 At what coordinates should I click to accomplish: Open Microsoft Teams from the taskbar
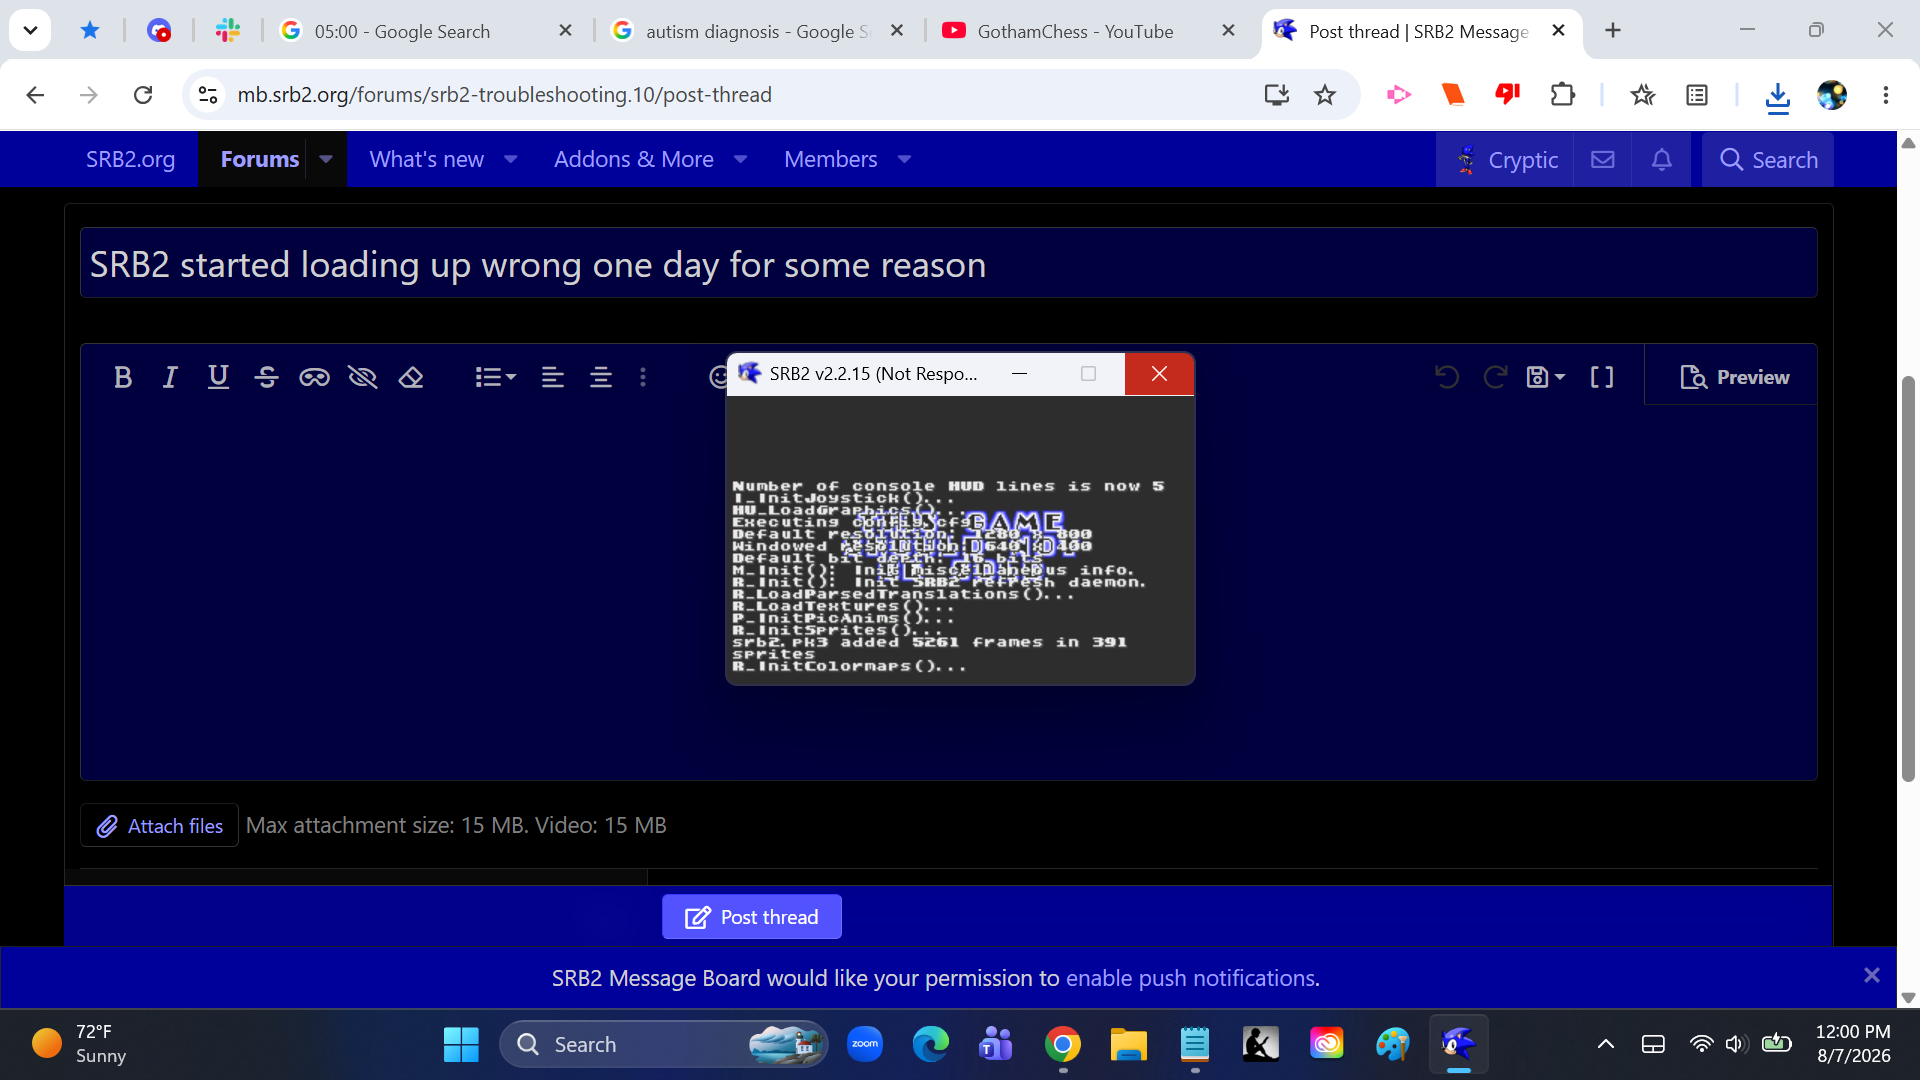[x=996, y=1045]
